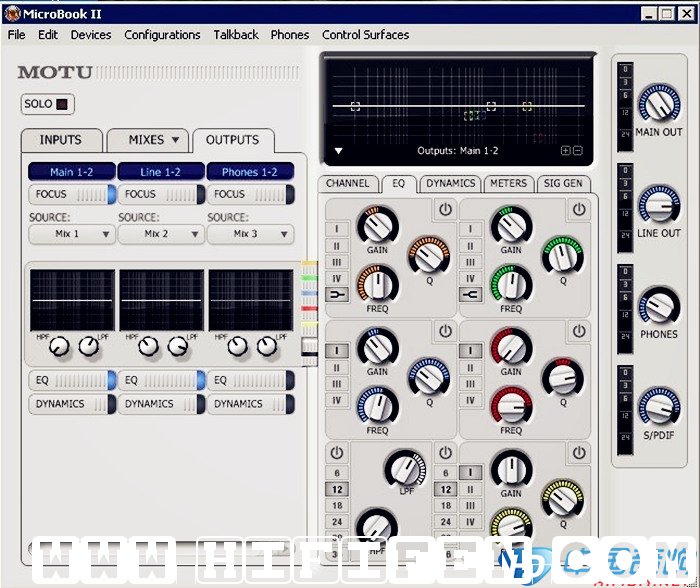Click the yellow band Q knob

tap(563, 500)
